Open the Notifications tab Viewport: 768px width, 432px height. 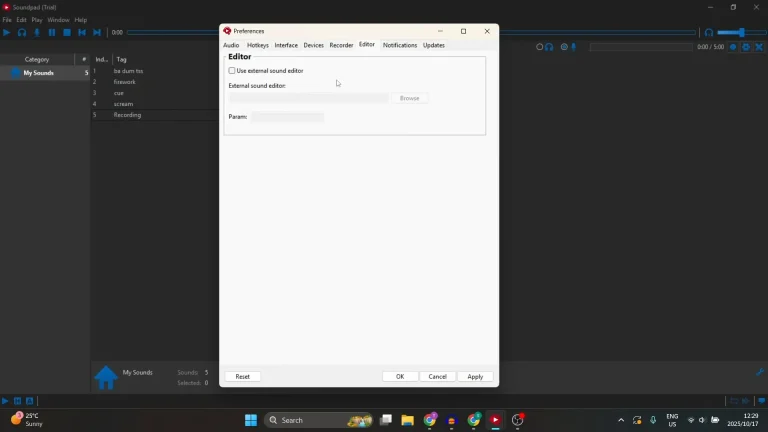coord(400,45)
